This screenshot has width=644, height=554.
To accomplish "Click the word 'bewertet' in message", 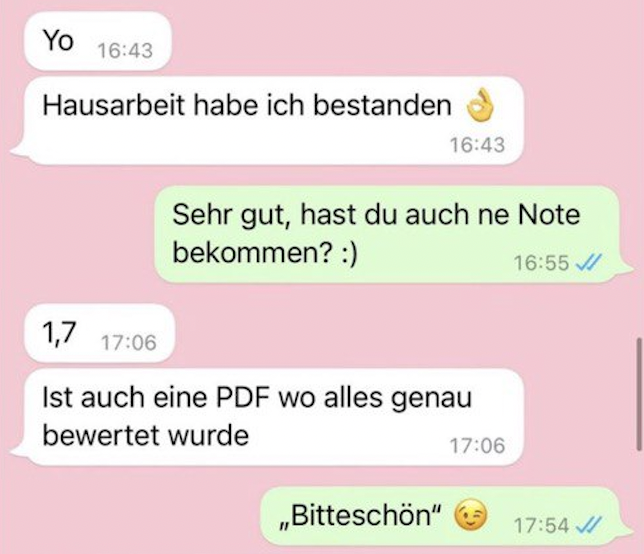I will coord(102,435).
